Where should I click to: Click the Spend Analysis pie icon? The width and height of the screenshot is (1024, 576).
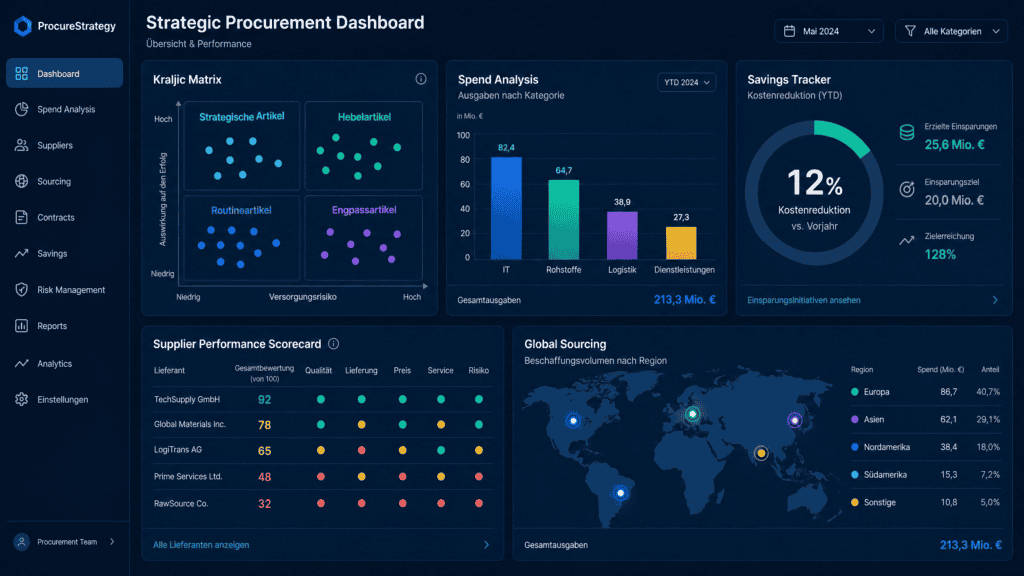pos(22,109)
